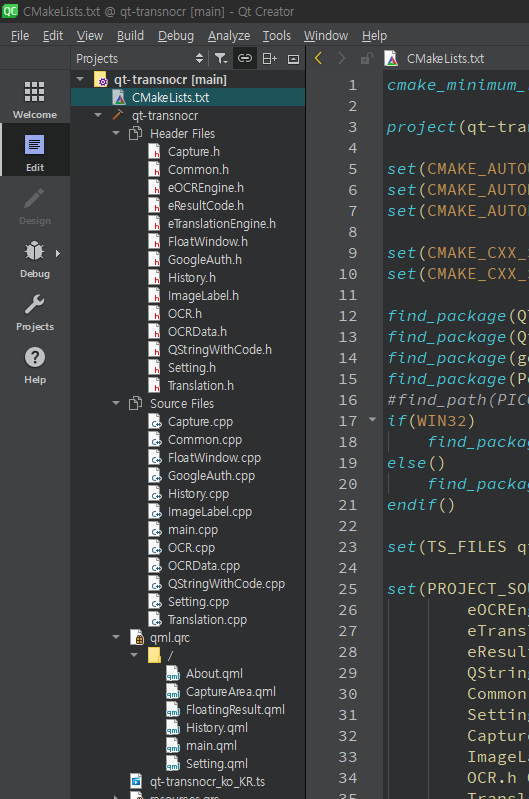The image size is (529, 799).
Task: Open Design mode
Action: [35, 206]
